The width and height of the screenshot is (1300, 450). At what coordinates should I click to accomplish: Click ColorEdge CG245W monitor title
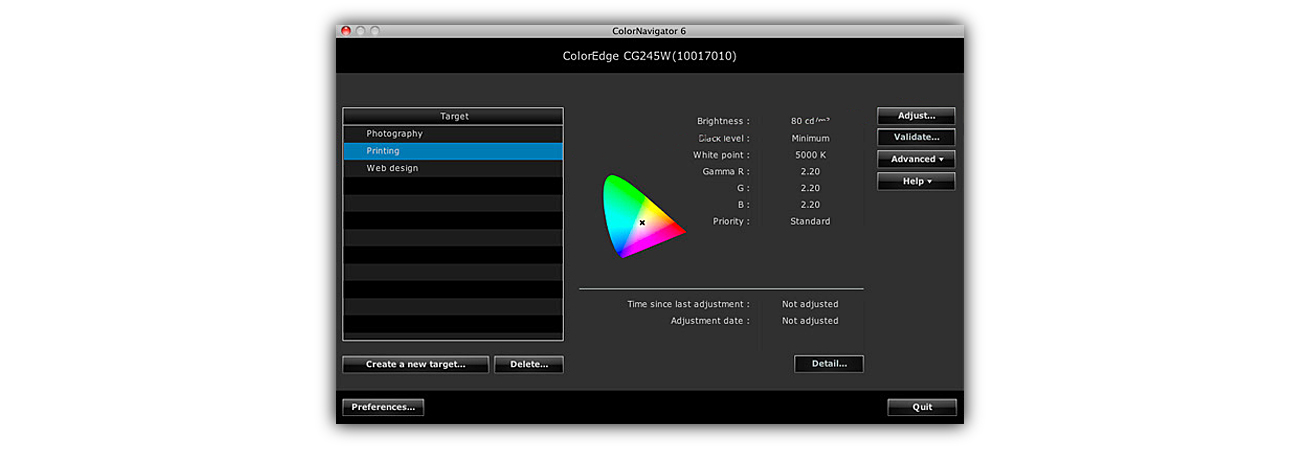pyautogui.click(x=649, y=56)
